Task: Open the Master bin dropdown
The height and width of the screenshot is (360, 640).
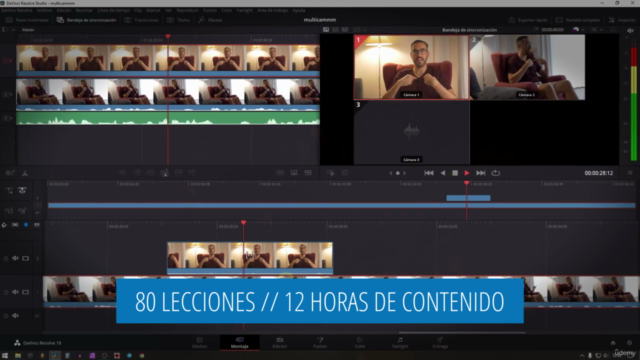Action: (13, 30)
